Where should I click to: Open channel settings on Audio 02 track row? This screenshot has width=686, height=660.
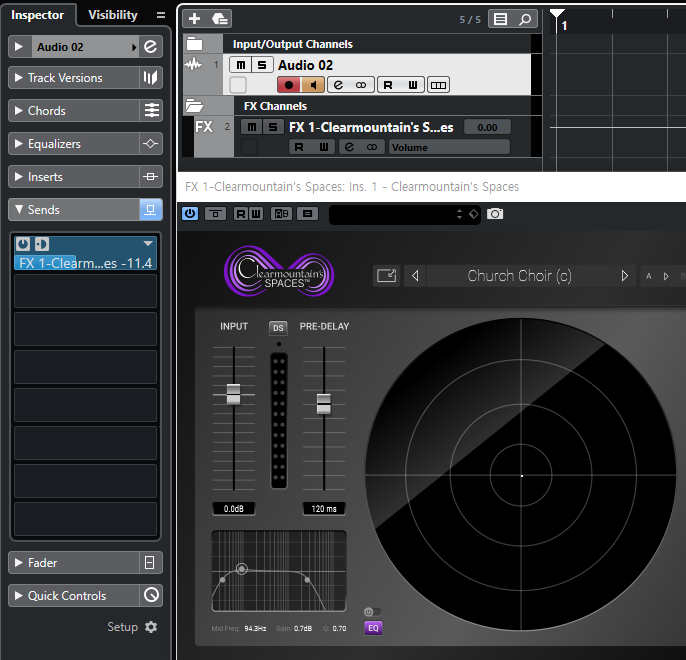[x=339, y=85]
